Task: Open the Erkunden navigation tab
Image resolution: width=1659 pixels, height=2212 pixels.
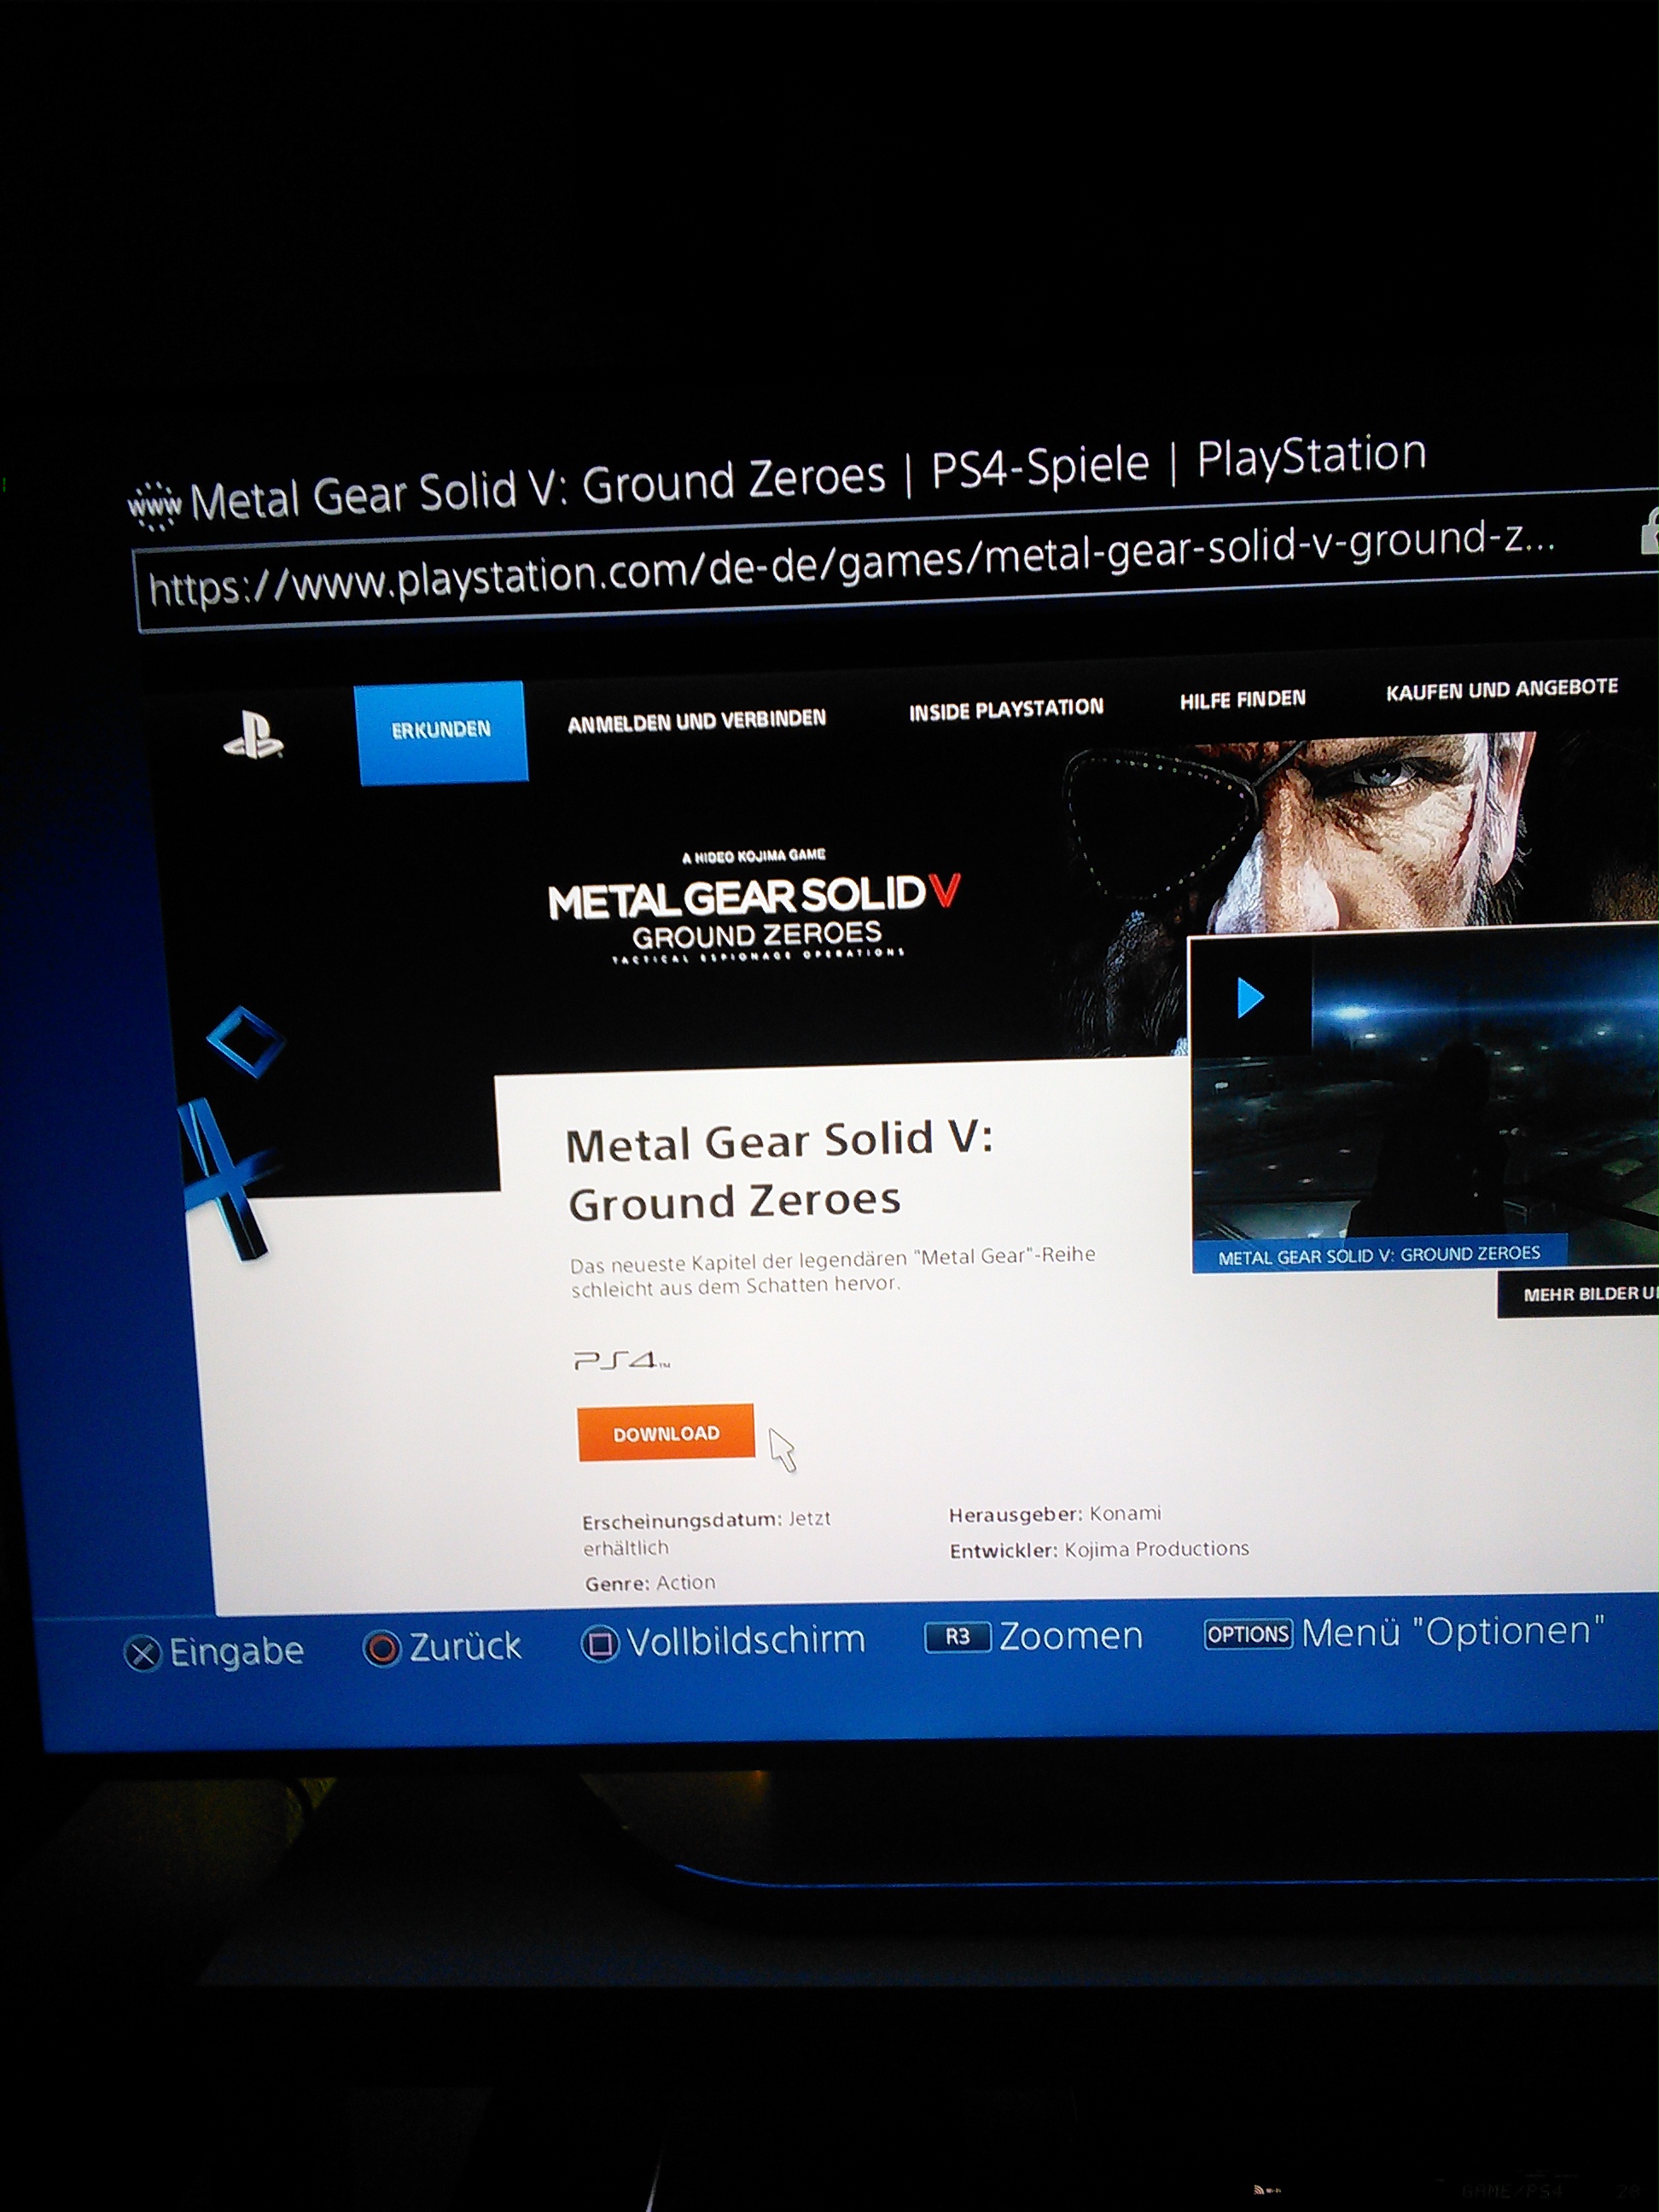Action: [441, 731]
